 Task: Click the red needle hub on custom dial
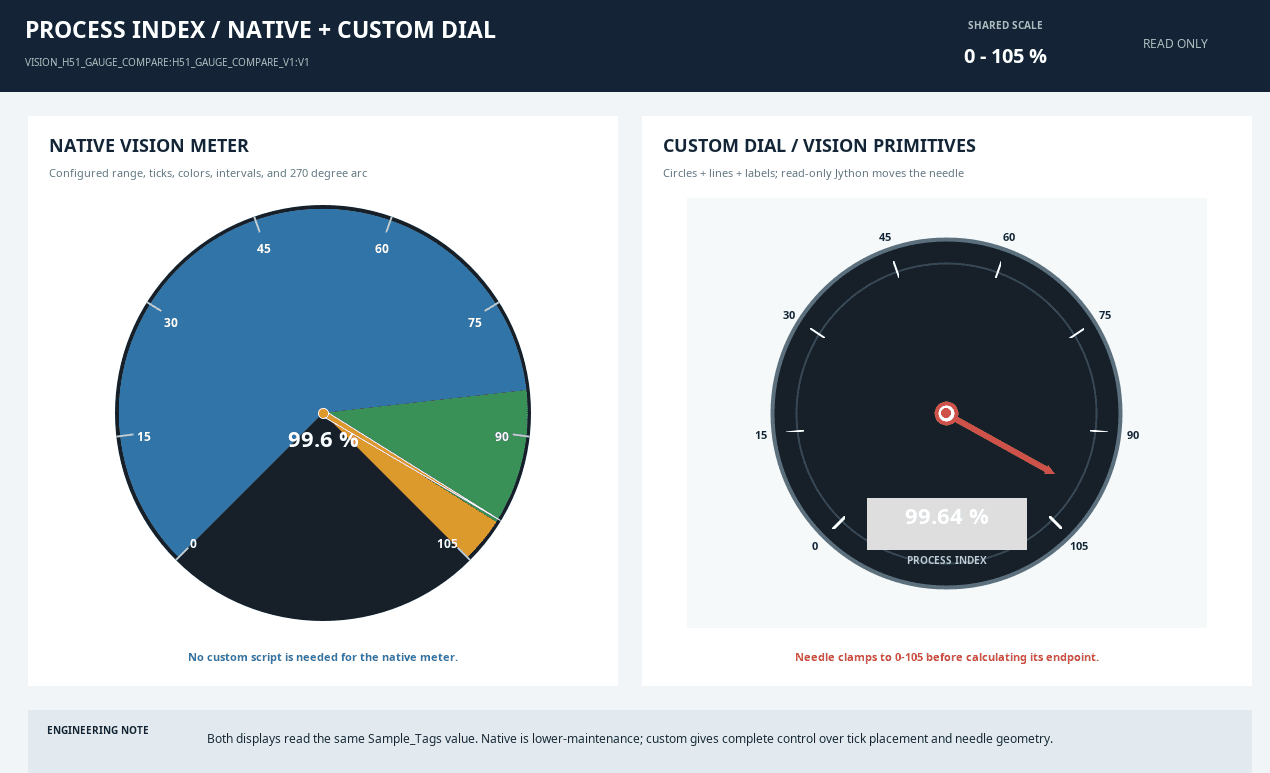(x=946, y=413)
